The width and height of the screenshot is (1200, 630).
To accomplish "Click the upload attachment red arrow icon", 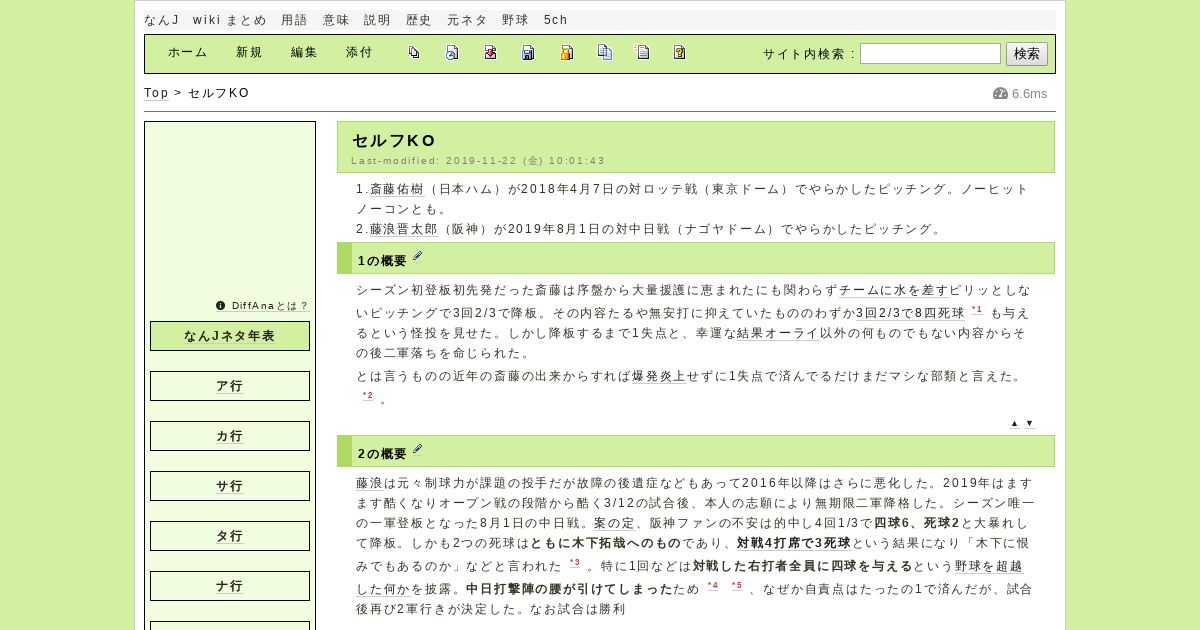I will coord(490,53).
